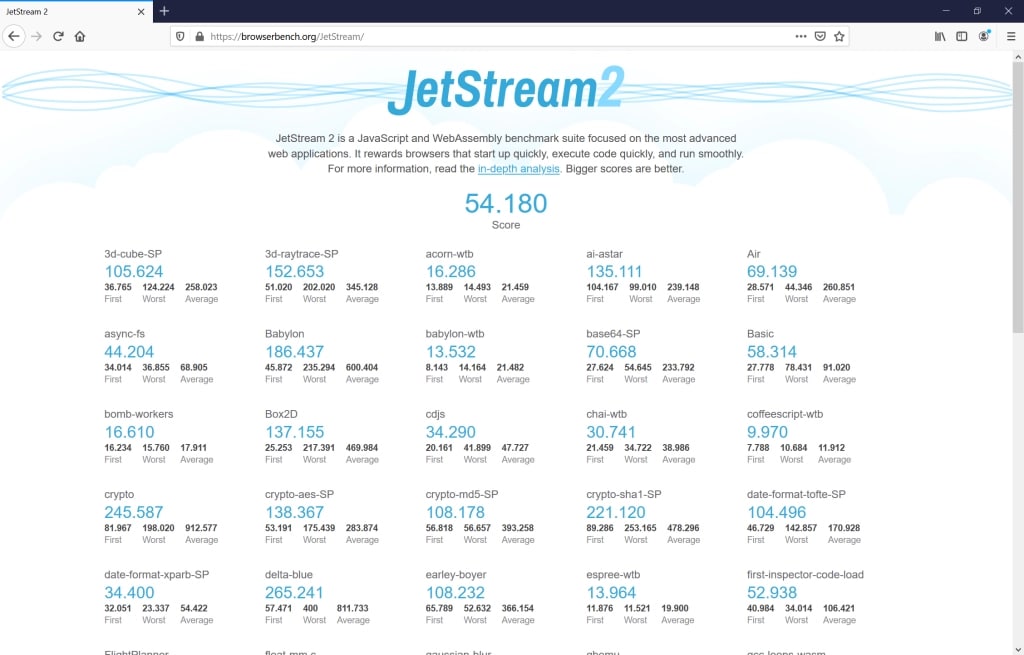Click the bomb-workers benchmark label

pyautogui.click(x=138, y=414)
